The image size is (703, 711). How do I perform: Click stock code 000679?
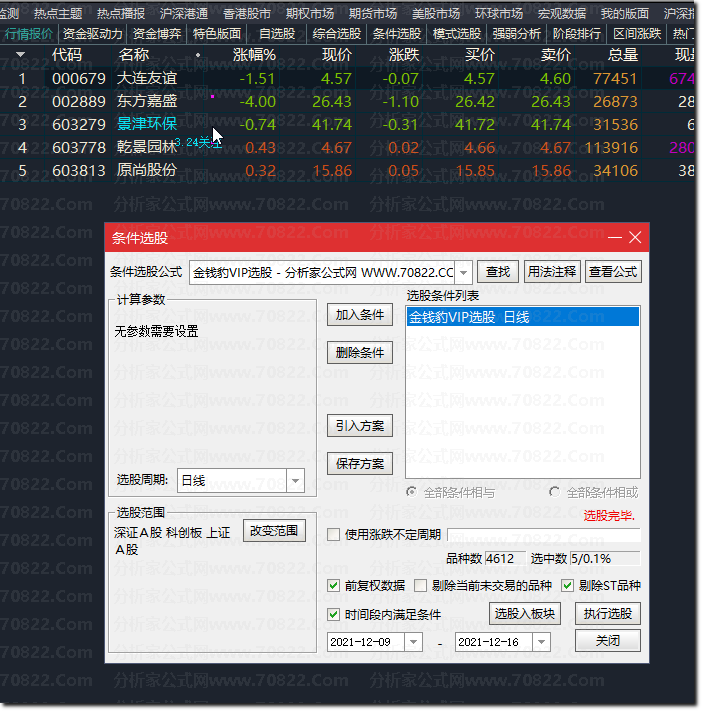point(78,79)
